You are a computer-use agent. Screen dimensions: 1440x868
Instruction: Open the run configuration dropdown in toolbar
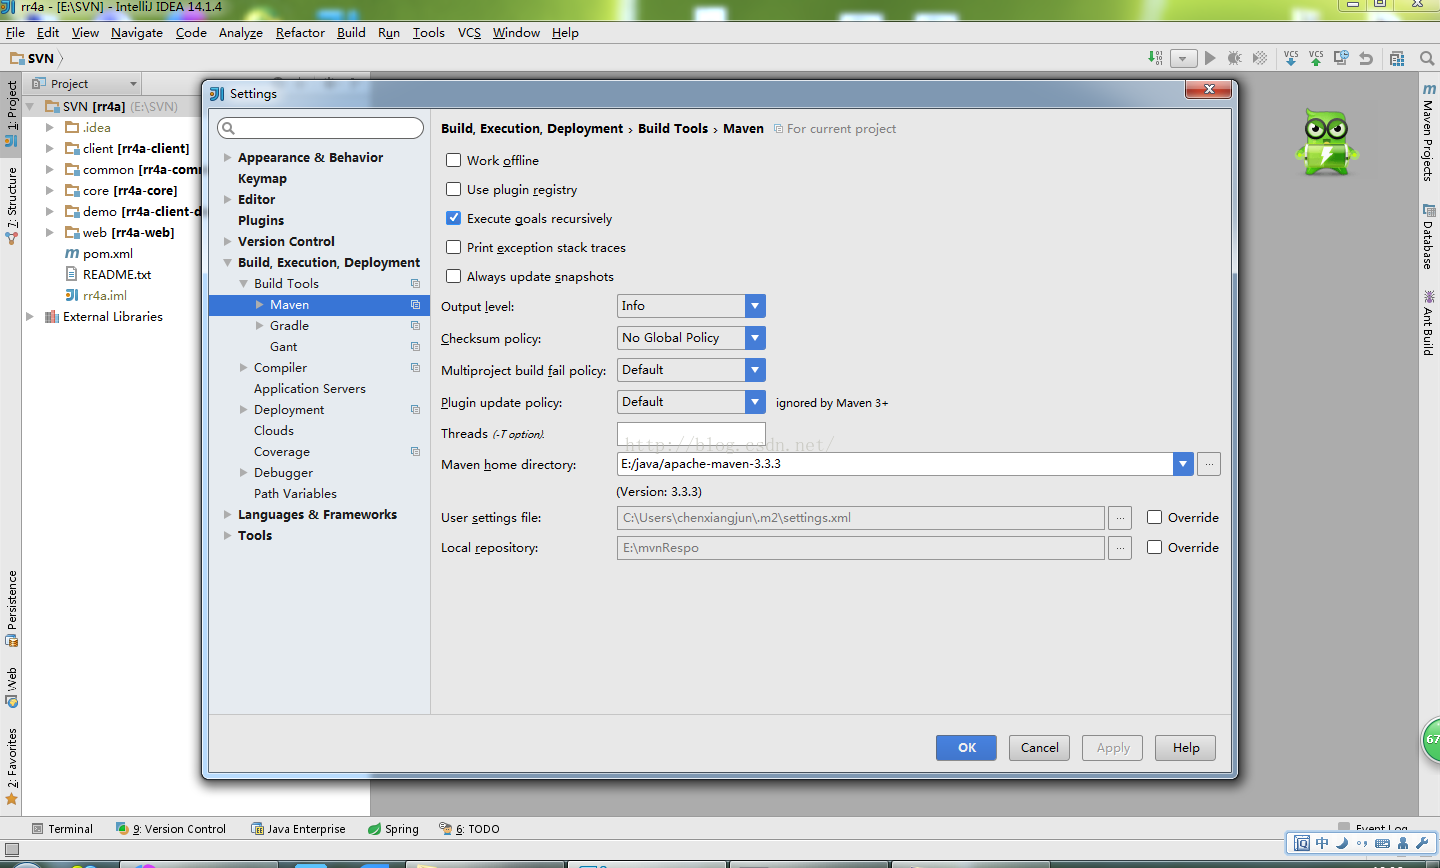tap(1184, 58)
